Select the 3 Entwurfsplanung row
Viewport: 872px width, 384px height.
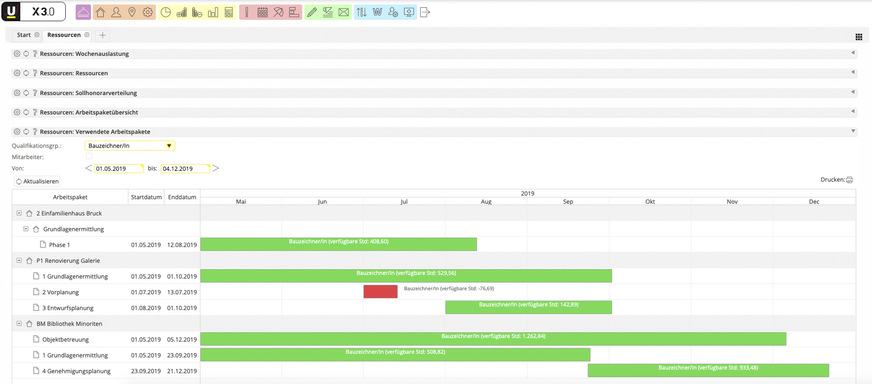pyautogui.click(x=106, y=308)
